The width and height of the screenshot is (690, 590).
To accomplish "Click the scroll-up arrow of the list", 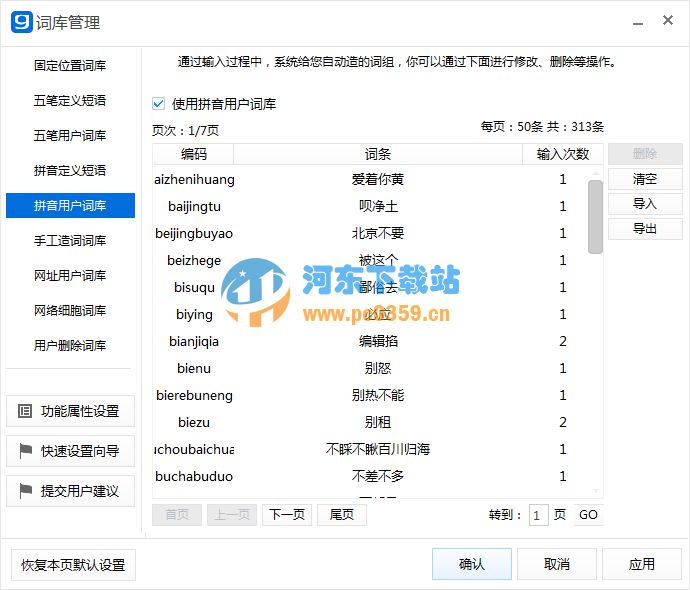I will pos(595,173).
